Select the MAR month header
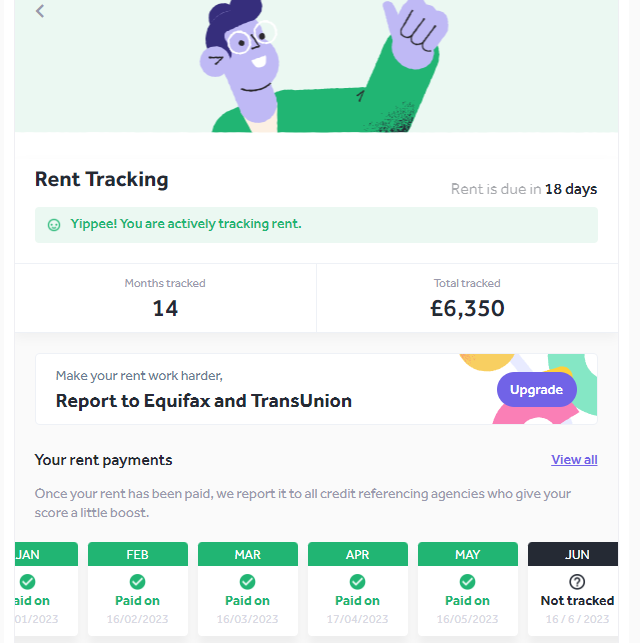This screenshot has width=640, height=643. click(x=248, y=554)
